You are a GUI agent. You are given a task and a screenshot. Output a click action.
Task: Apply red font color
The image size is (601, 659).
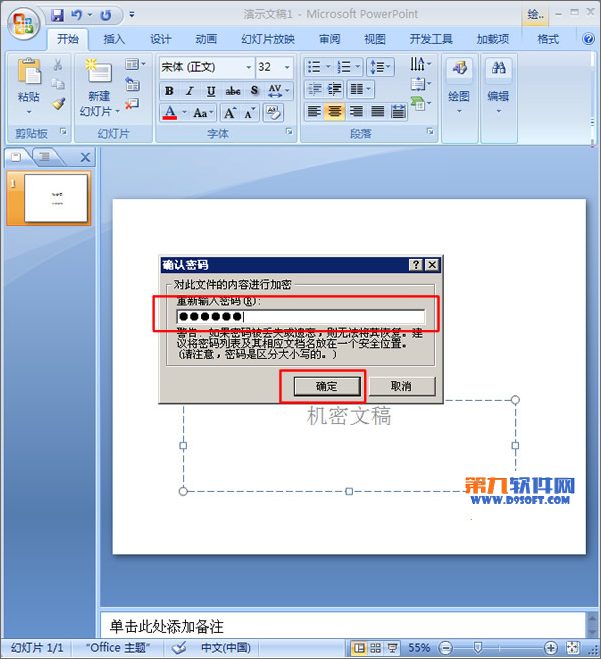pyautogui.click(x=170, y=113)
